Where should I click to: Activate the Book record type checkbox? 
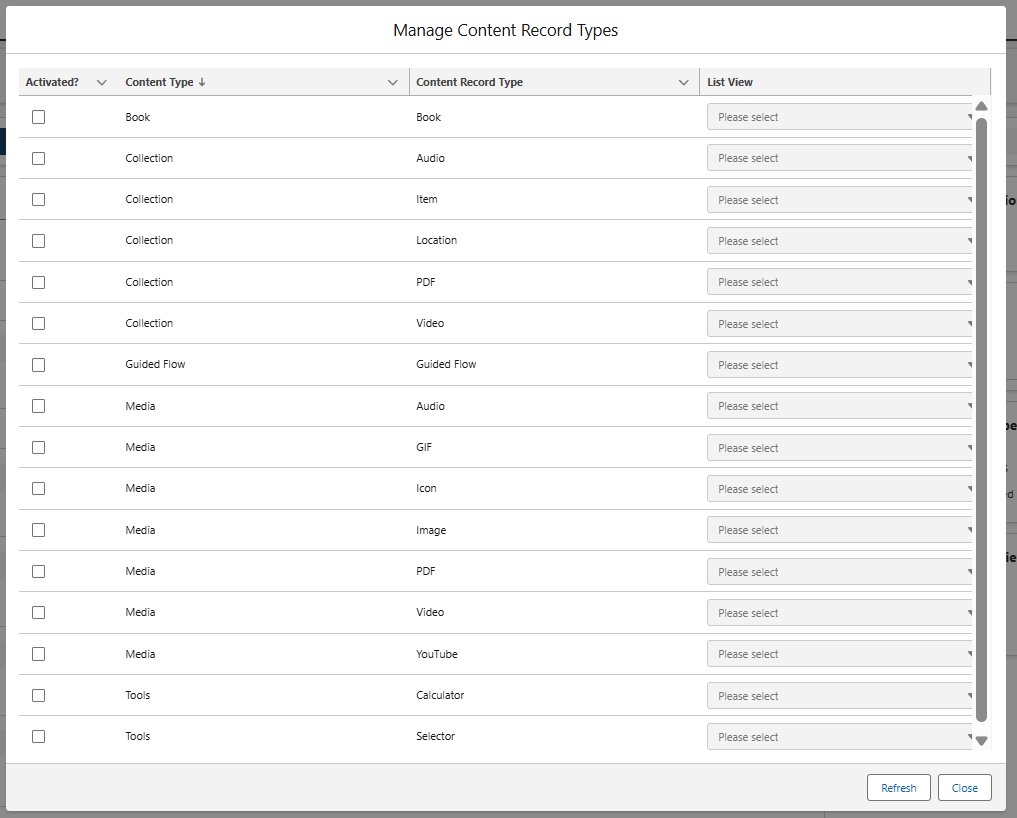click(x=38, y=117)
